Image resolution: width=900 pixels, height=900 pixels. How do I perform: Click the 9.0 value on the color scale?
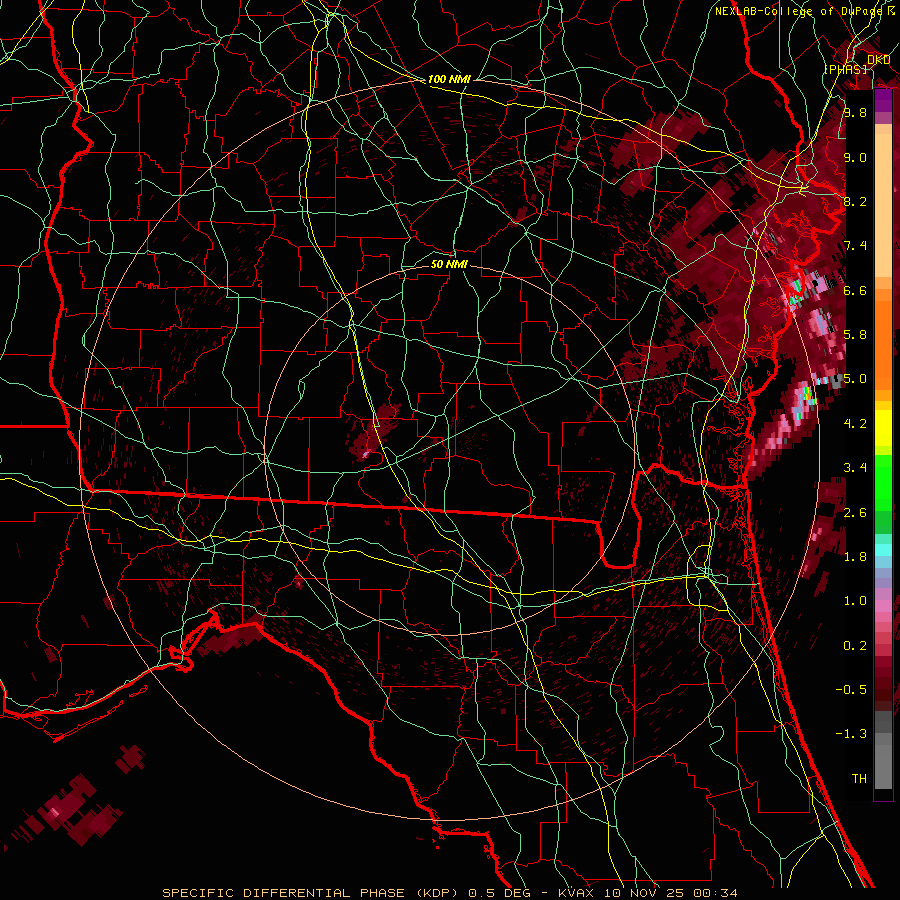pos(855,157)
